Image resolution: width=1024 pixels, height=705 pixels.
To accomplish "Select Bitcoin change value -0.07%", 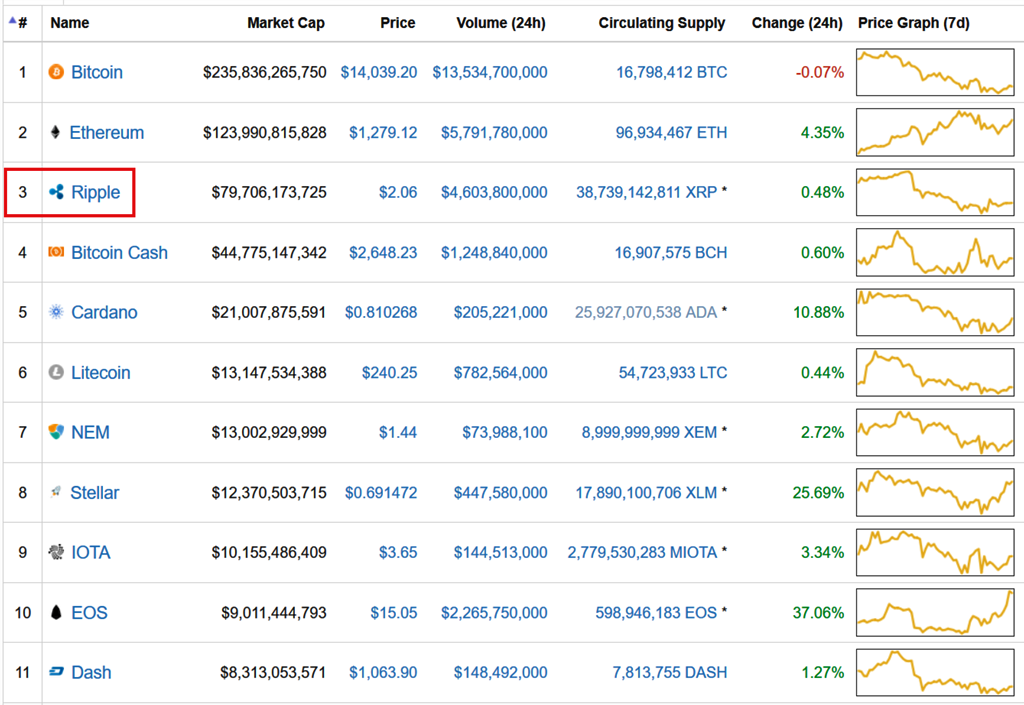I will 820,72.
